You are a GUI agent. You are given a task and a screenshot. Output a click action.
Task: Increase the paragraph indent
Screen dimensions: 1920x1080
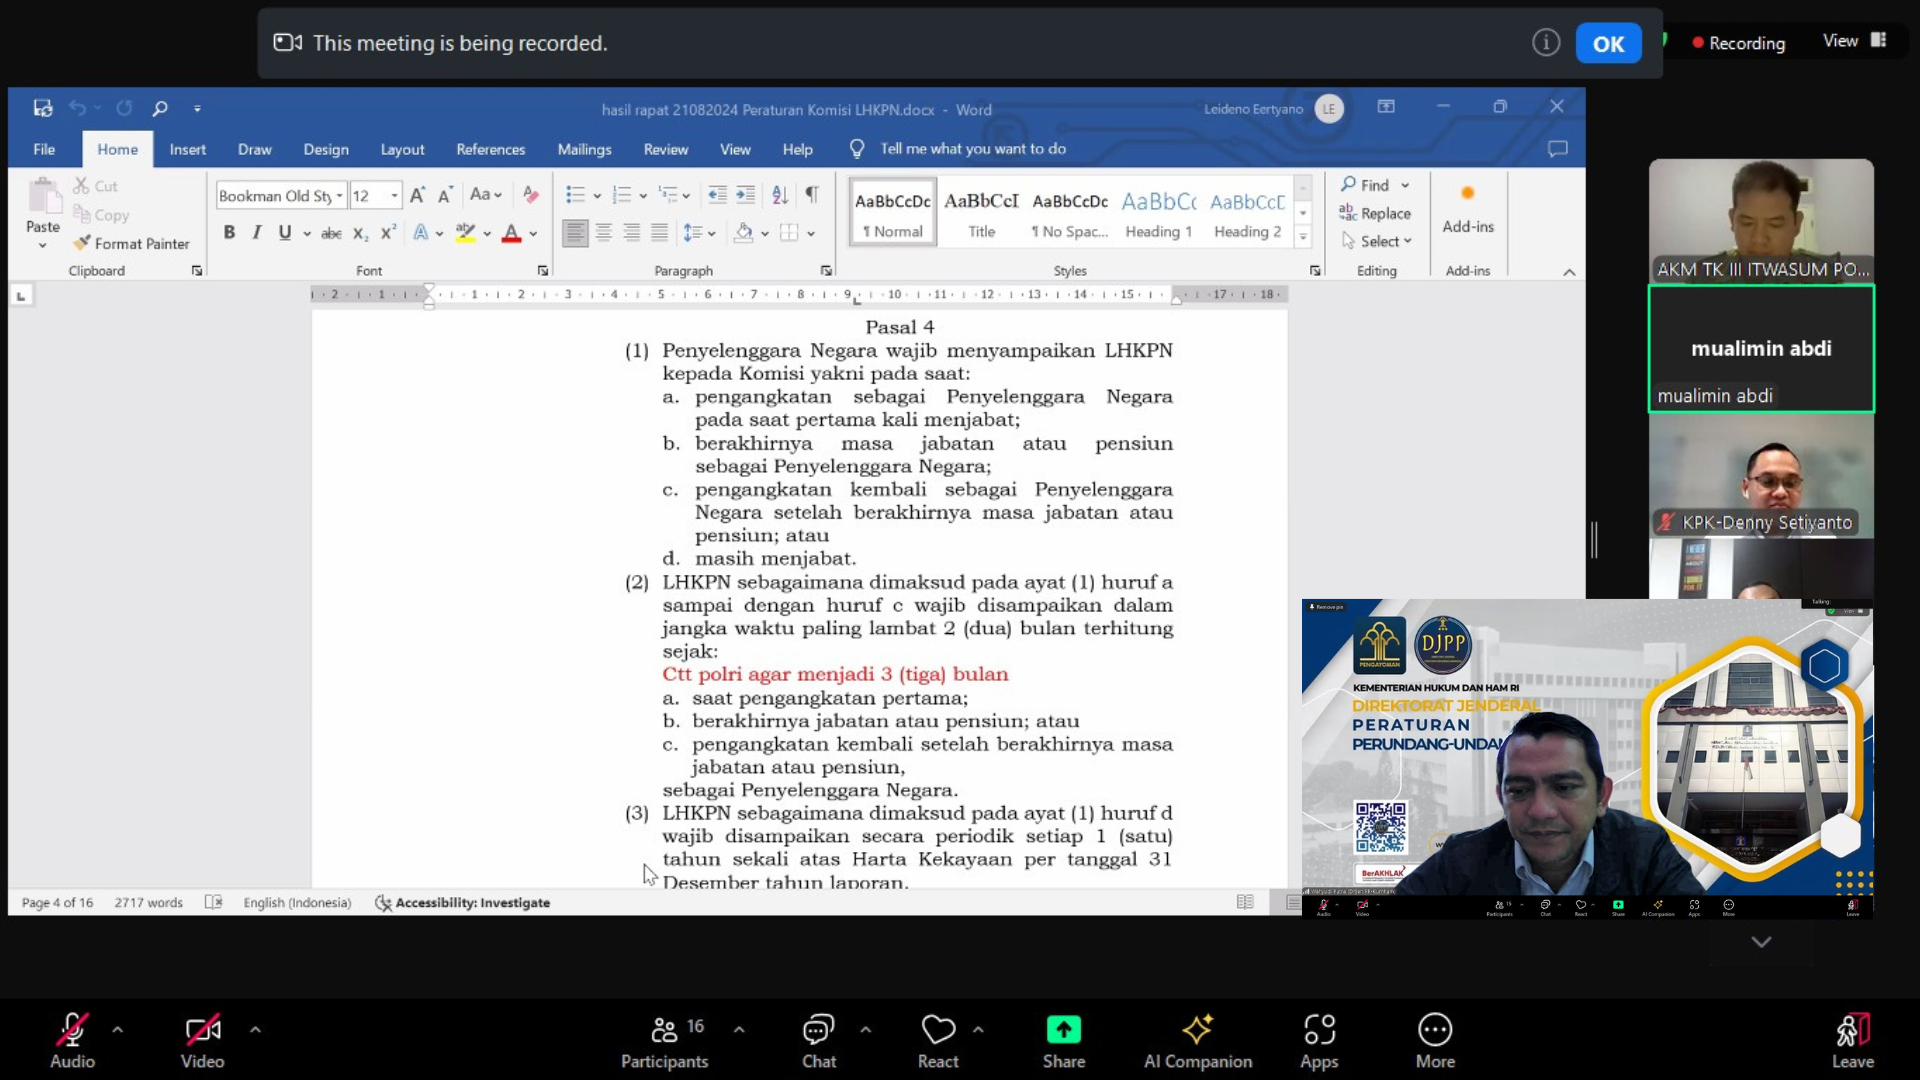(746, 195)
